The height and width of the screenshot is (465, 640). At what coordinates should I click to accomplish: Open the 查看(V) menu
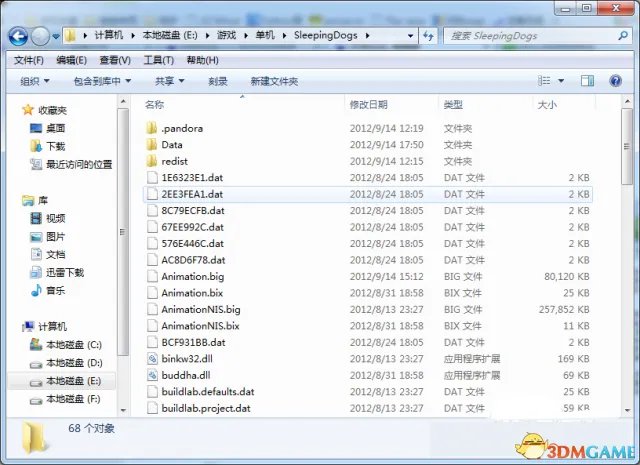(x=115, y=60)
